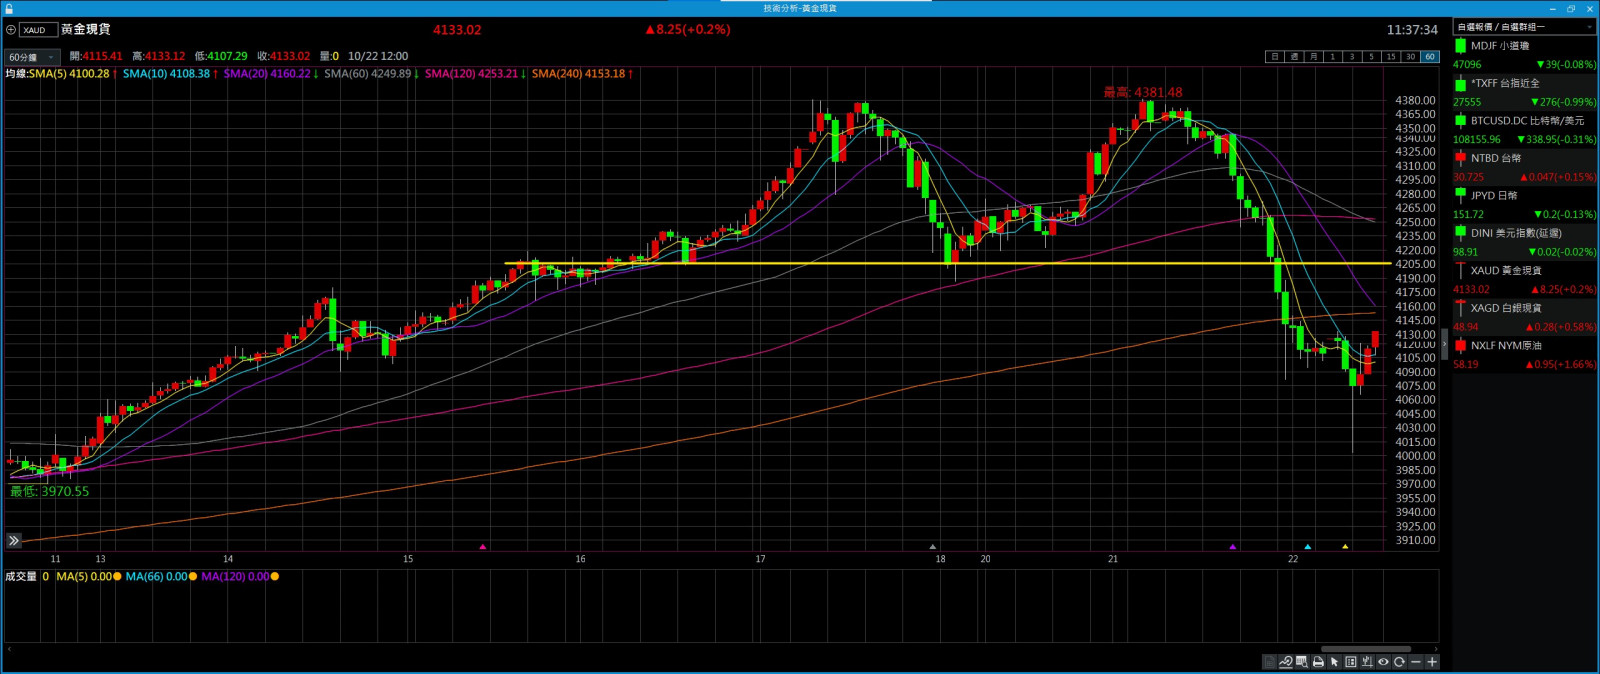Click the drawing tools trend line icon
This screenshot has width=1600, height=674.
(1286, 662)
